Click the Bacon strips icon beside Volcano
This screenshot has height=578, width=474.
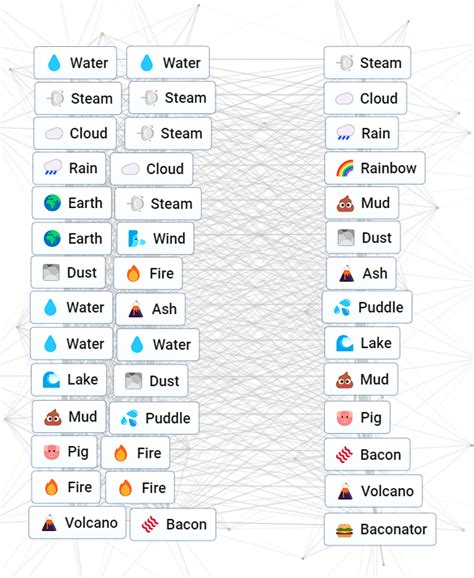click(150, 524)
